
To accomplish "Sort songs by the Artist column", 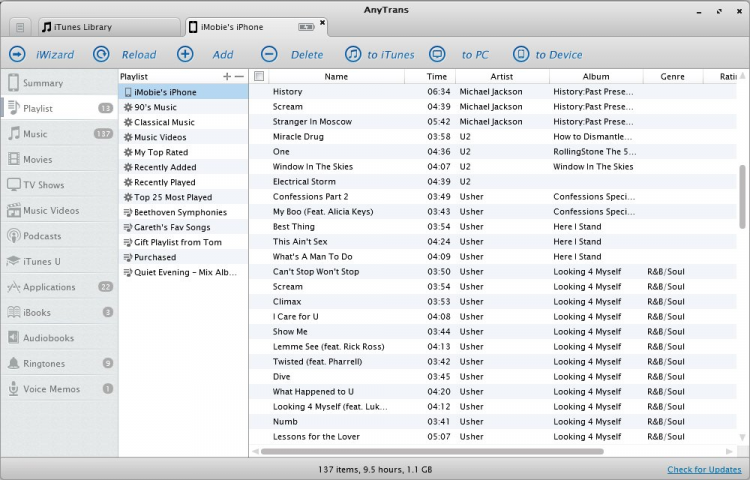I will pyautogui.click(x=501, y=76).
